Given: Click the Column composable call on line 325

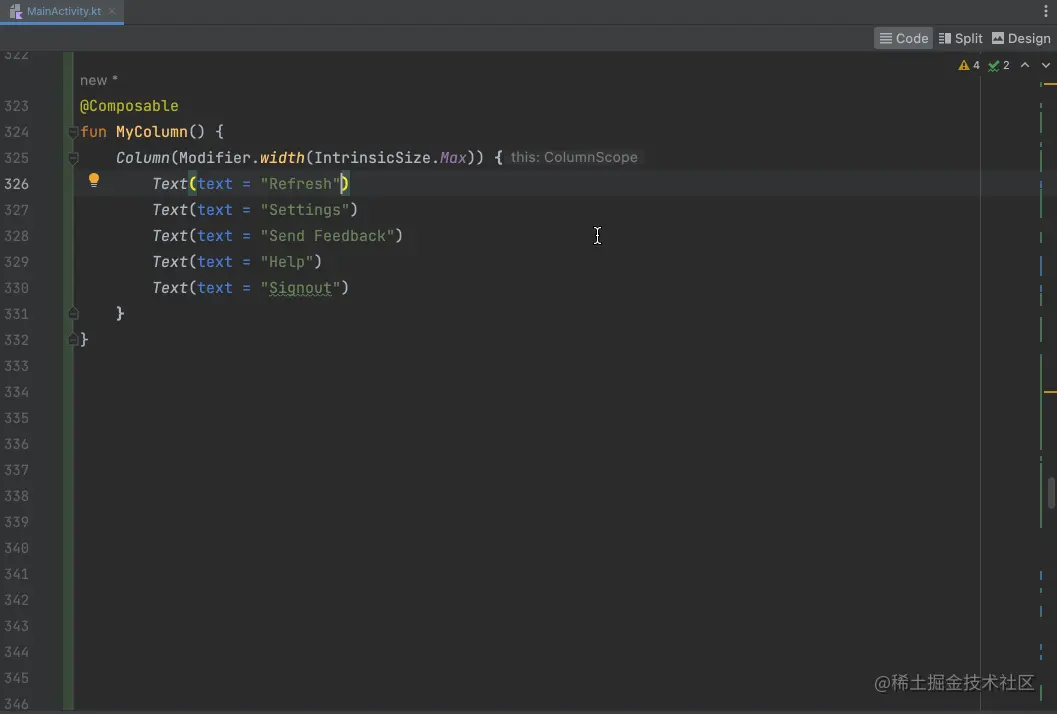Looking at the screenshot, I should pyautogui.click(x=143, y=158).
